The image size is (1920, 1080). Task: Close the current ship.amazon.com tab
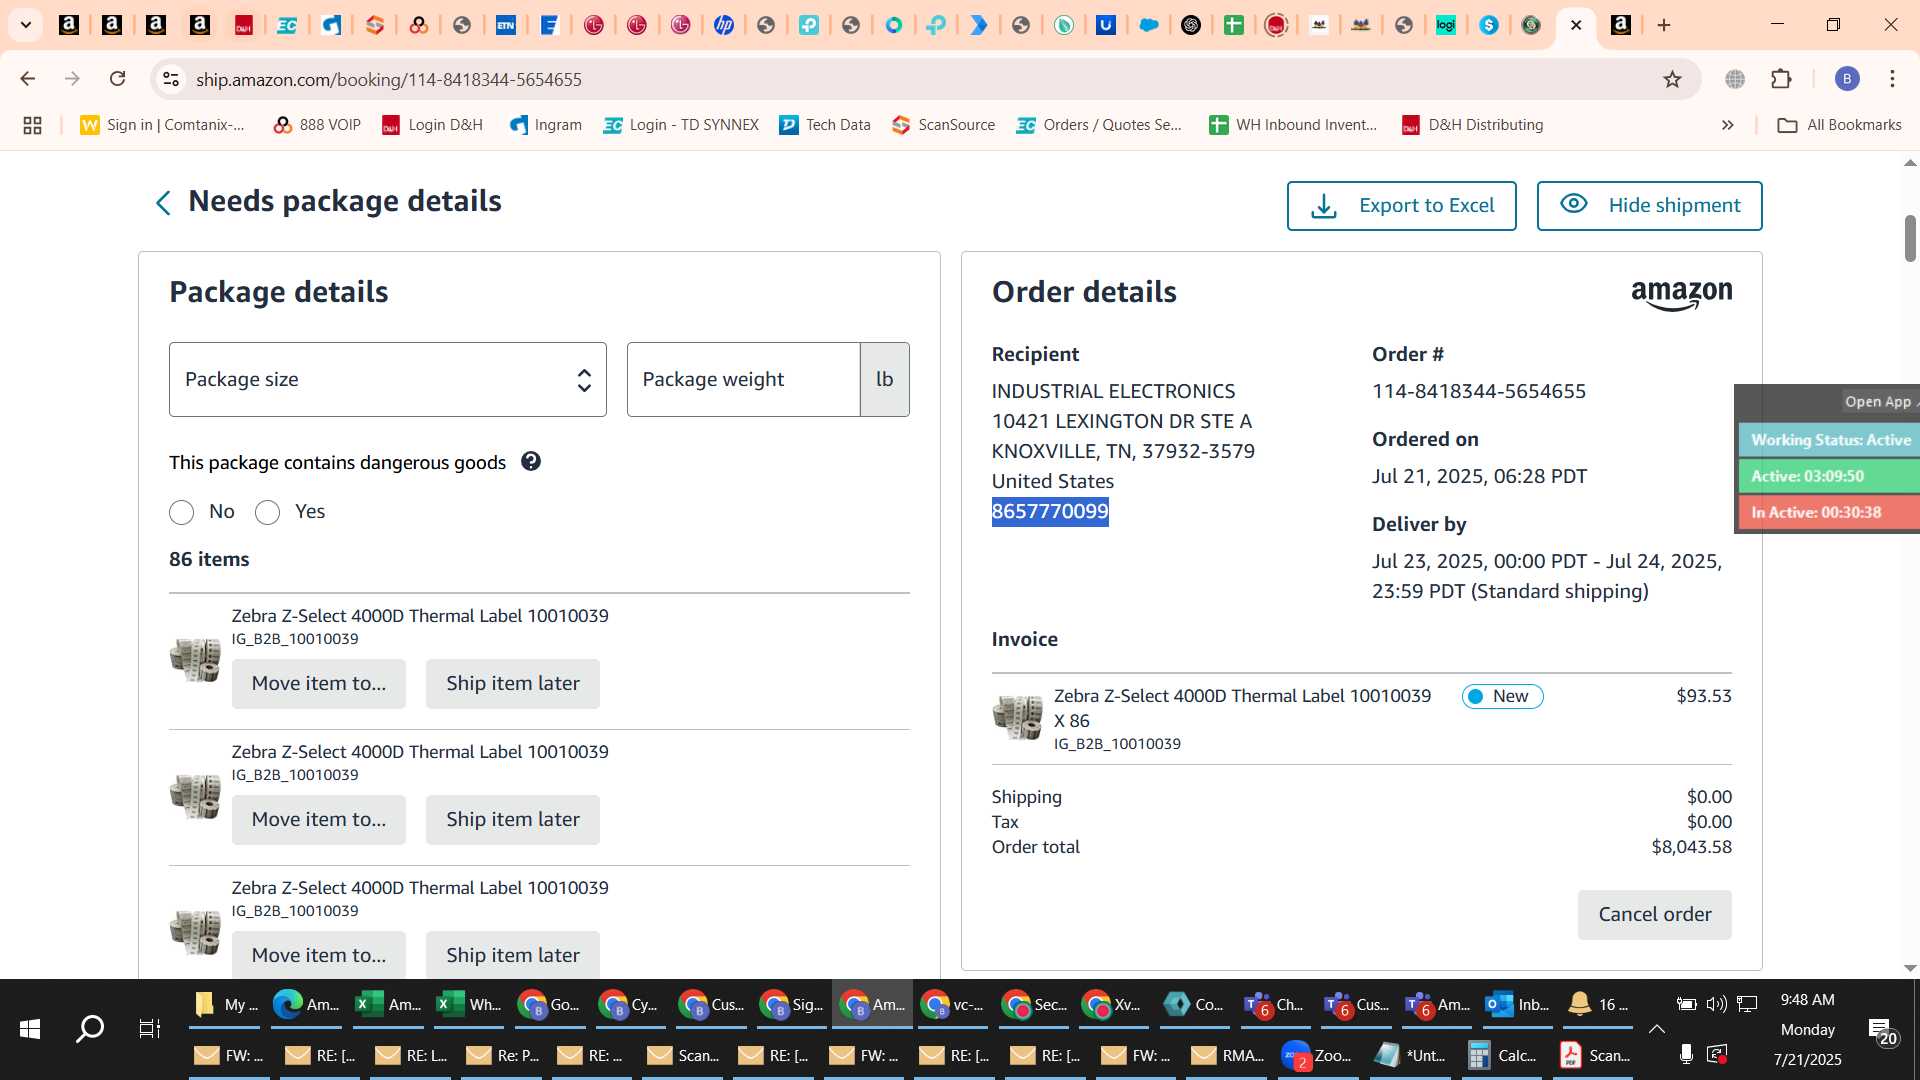1576,25
